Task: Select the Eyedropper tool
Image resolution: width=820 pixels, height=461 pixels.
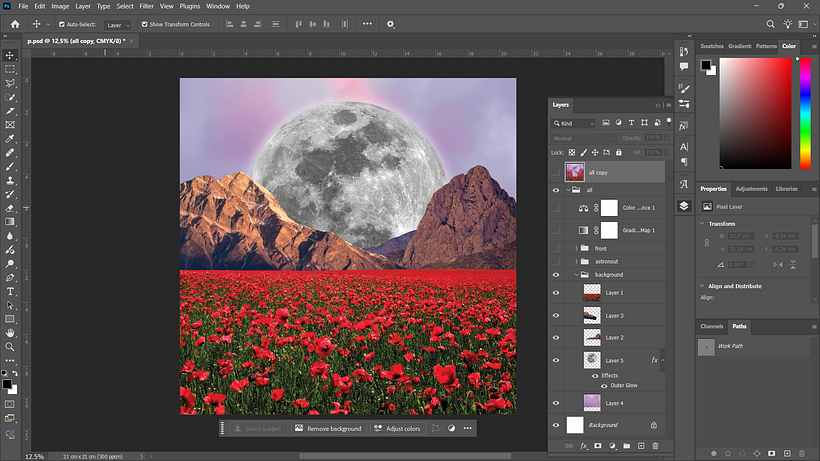Action: pyautogui.click(x=10, y=139)
